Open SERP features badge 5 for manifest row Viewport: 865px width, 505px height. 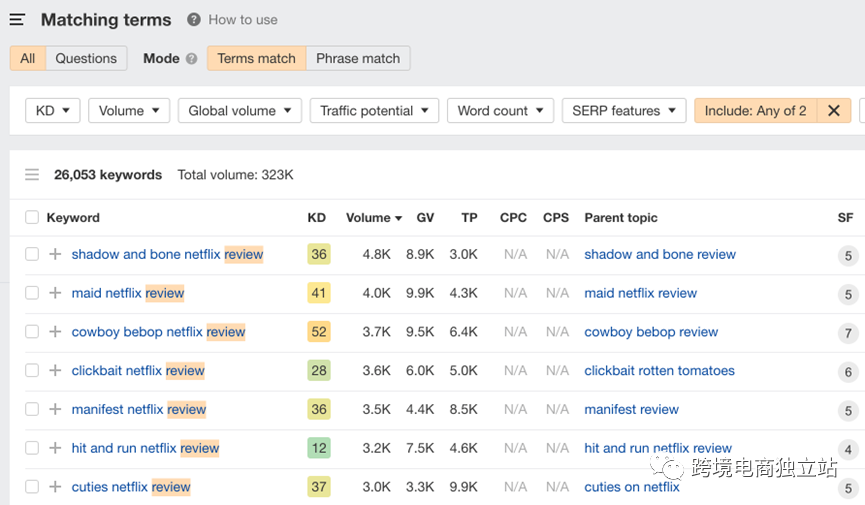(x=848, y=411)
